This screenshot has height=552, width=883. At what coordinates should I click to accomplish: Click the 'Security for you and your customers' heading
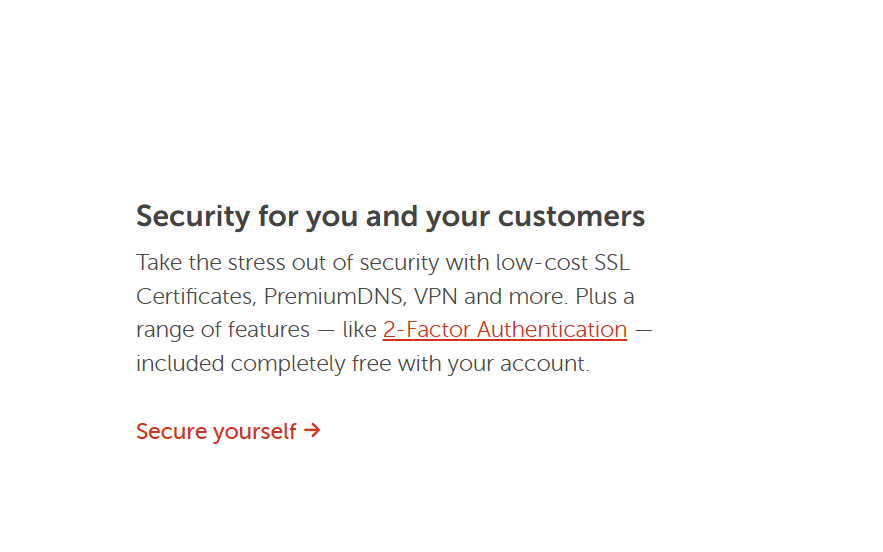pos(390,216)
